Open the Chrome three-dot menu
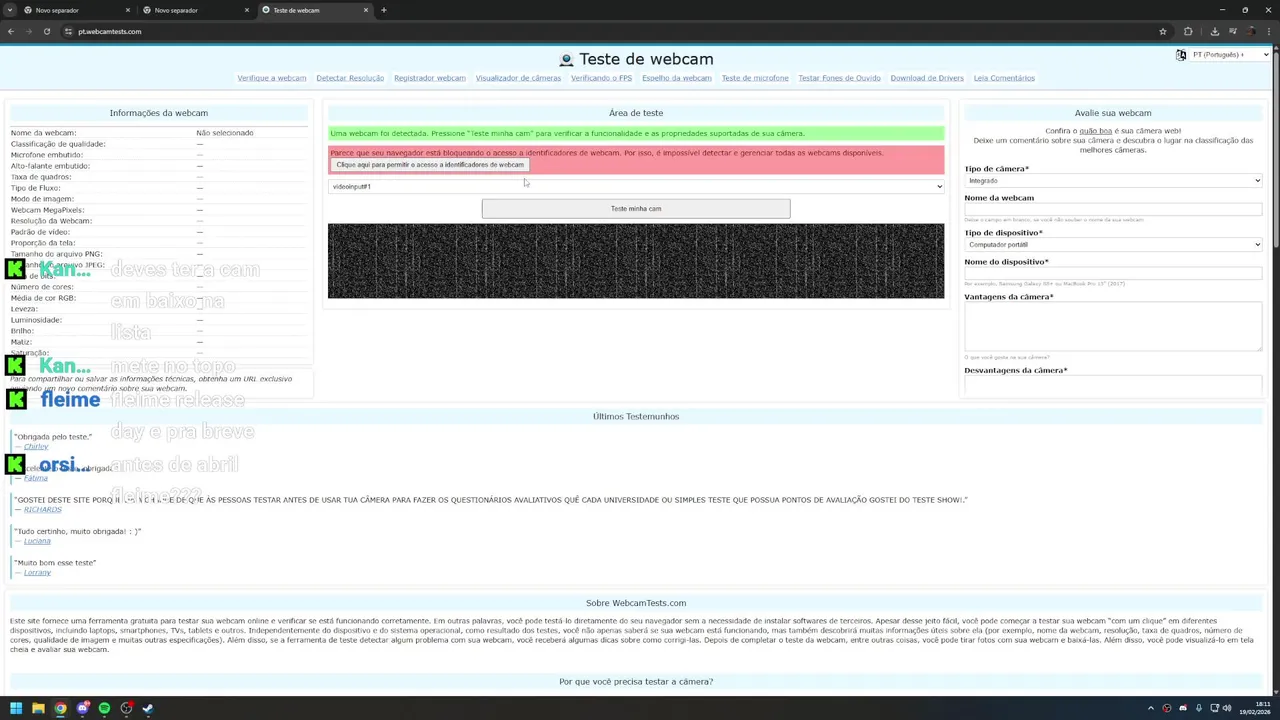Screen dimensions: 1280x720 pos(1268,31)
